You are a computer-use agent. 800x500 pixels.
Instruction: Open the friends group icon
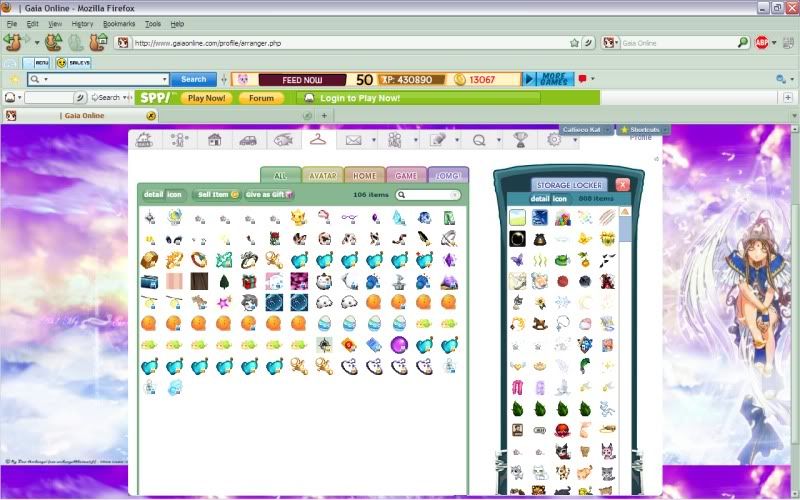pos(394,139)
